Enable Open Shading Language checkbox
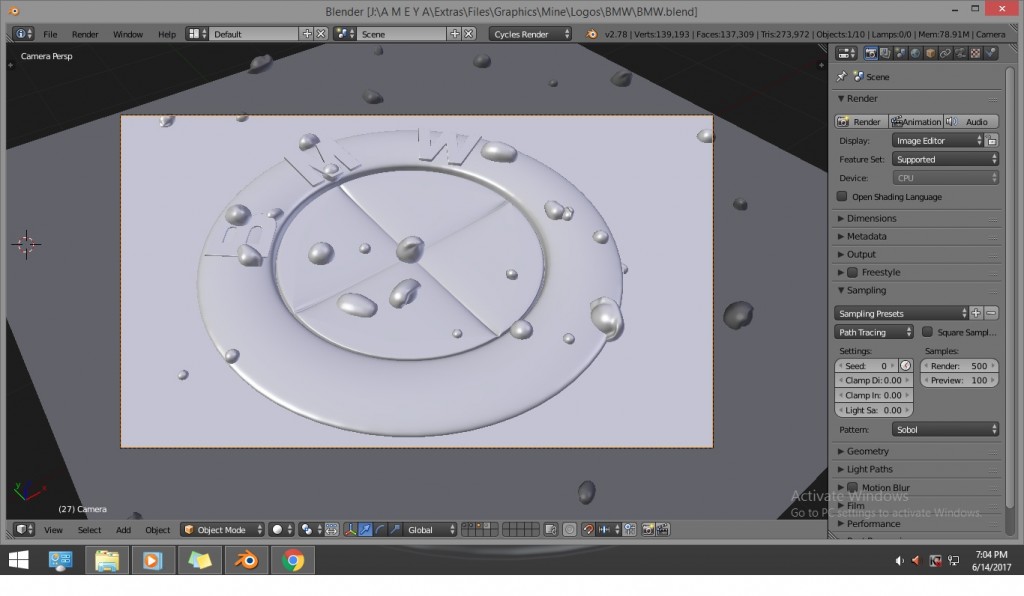This screenshot has width=1024, height=596. 842,197
